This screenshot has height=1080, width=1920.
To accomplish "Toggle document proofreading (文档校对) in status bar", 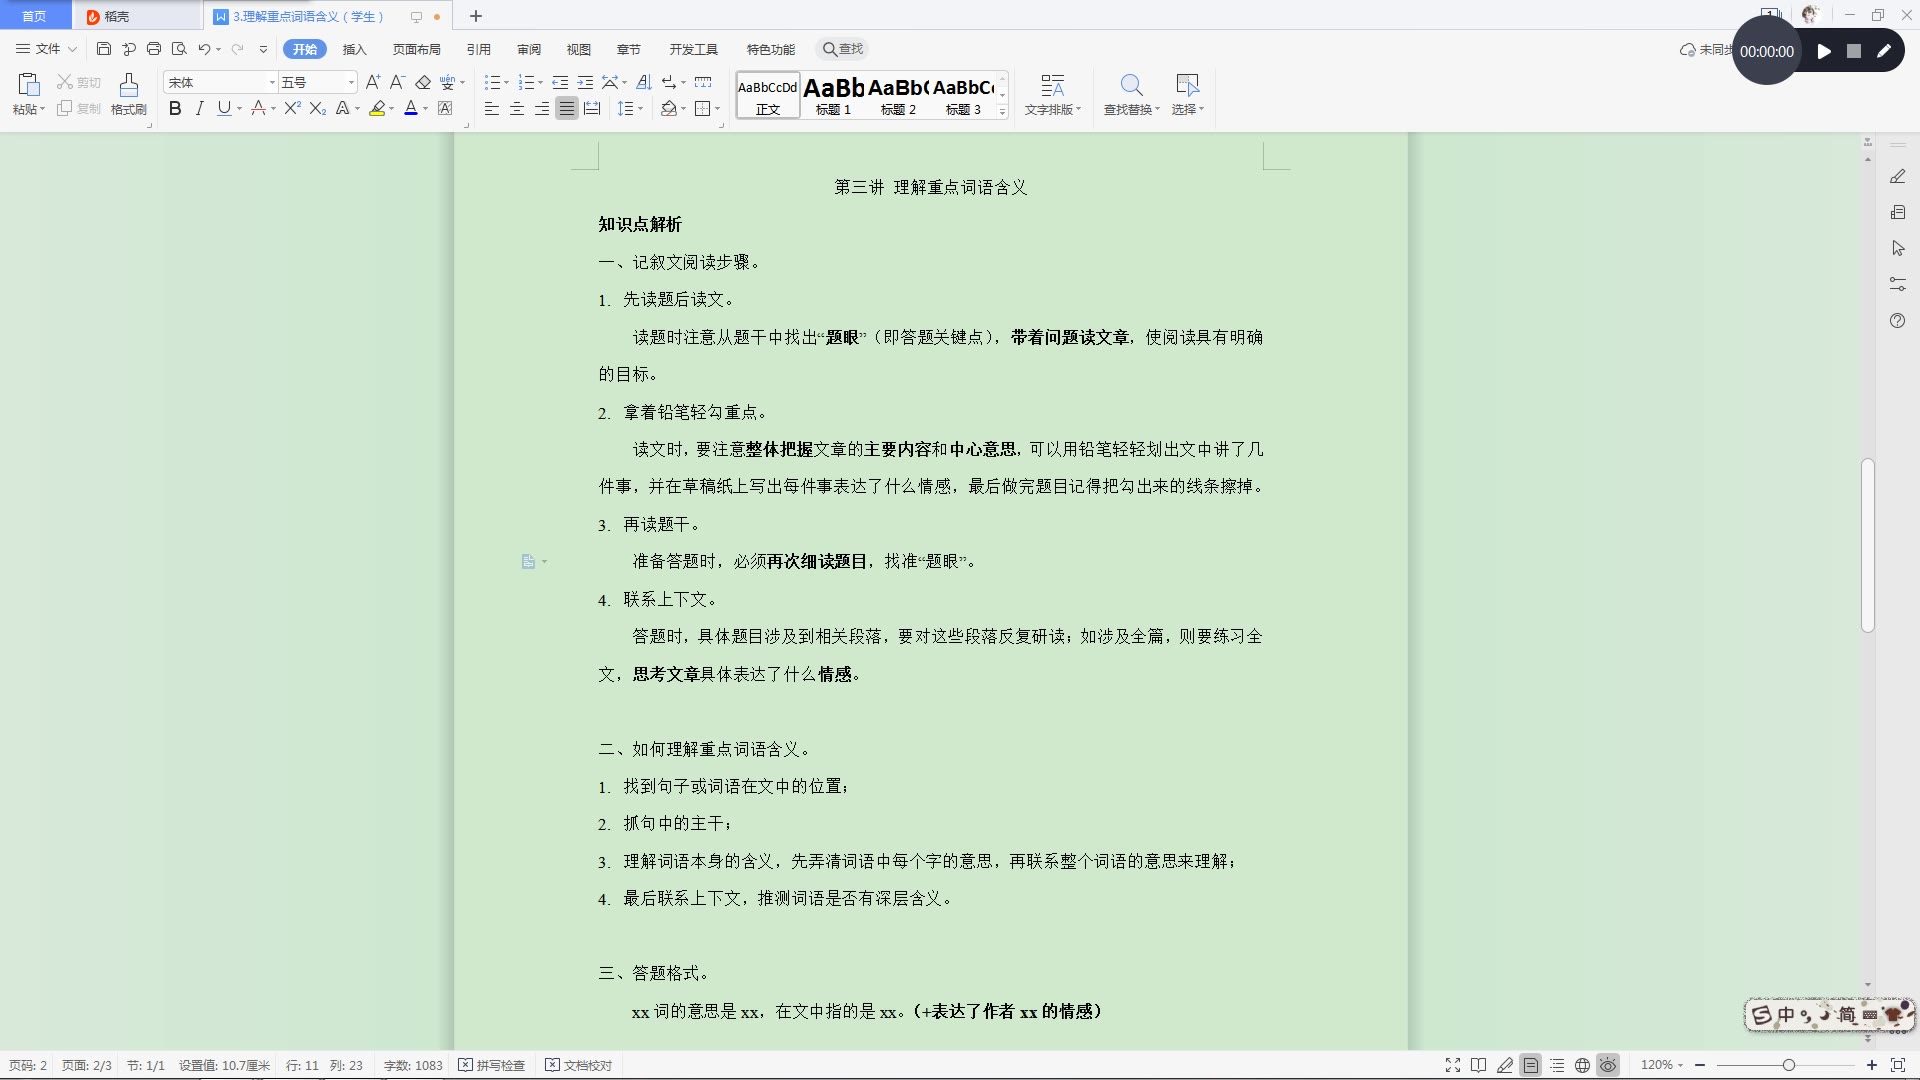I will click(579, 1066).
